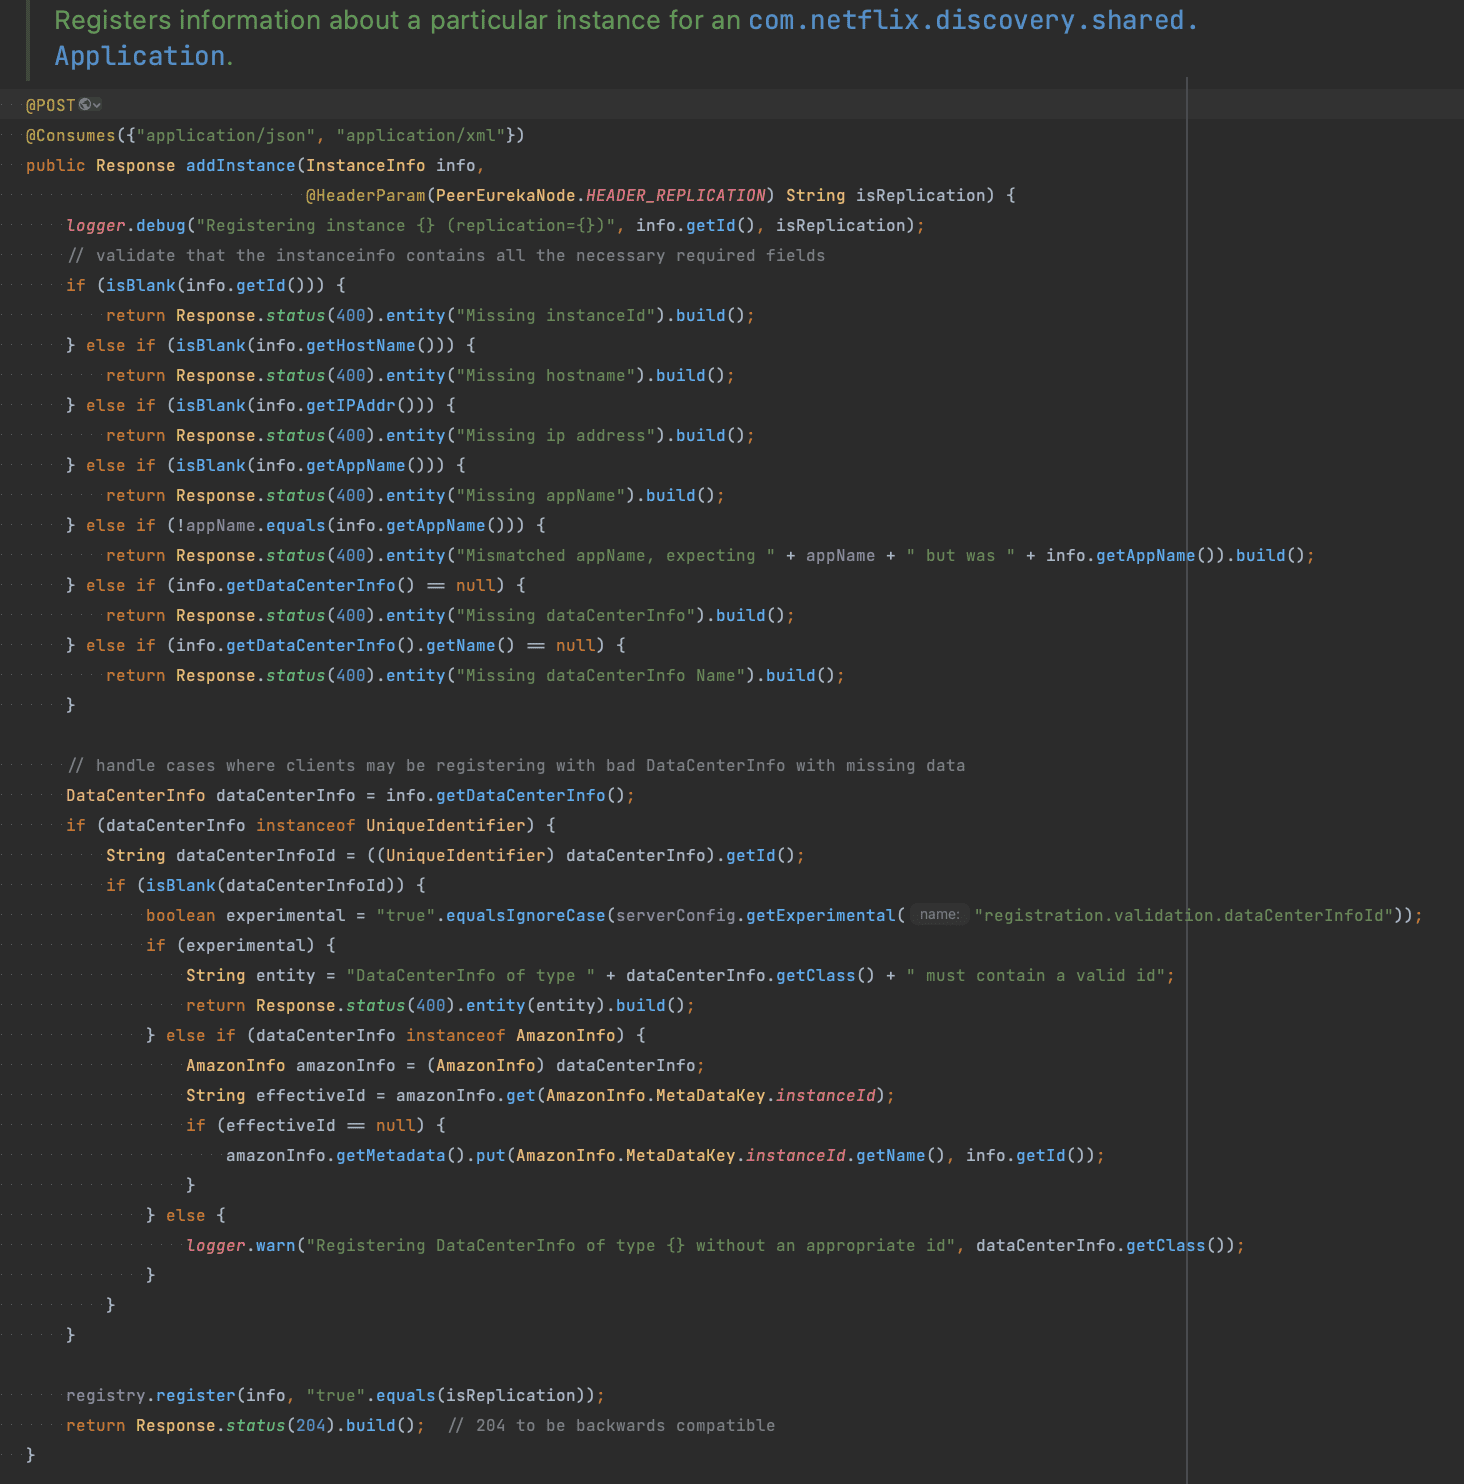Click the '// 204 to be backwards compatible' comment

(x=611, y=1425)
